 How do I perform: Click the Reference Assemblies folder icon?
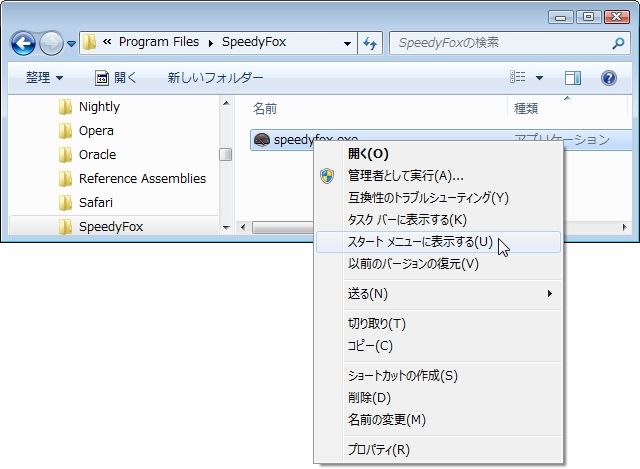65,178
